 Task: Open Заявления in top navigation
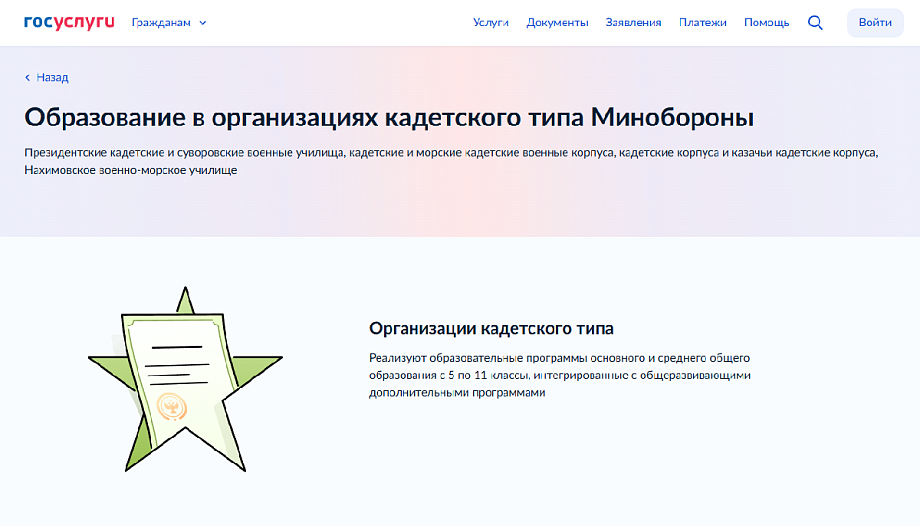[633, 22]
